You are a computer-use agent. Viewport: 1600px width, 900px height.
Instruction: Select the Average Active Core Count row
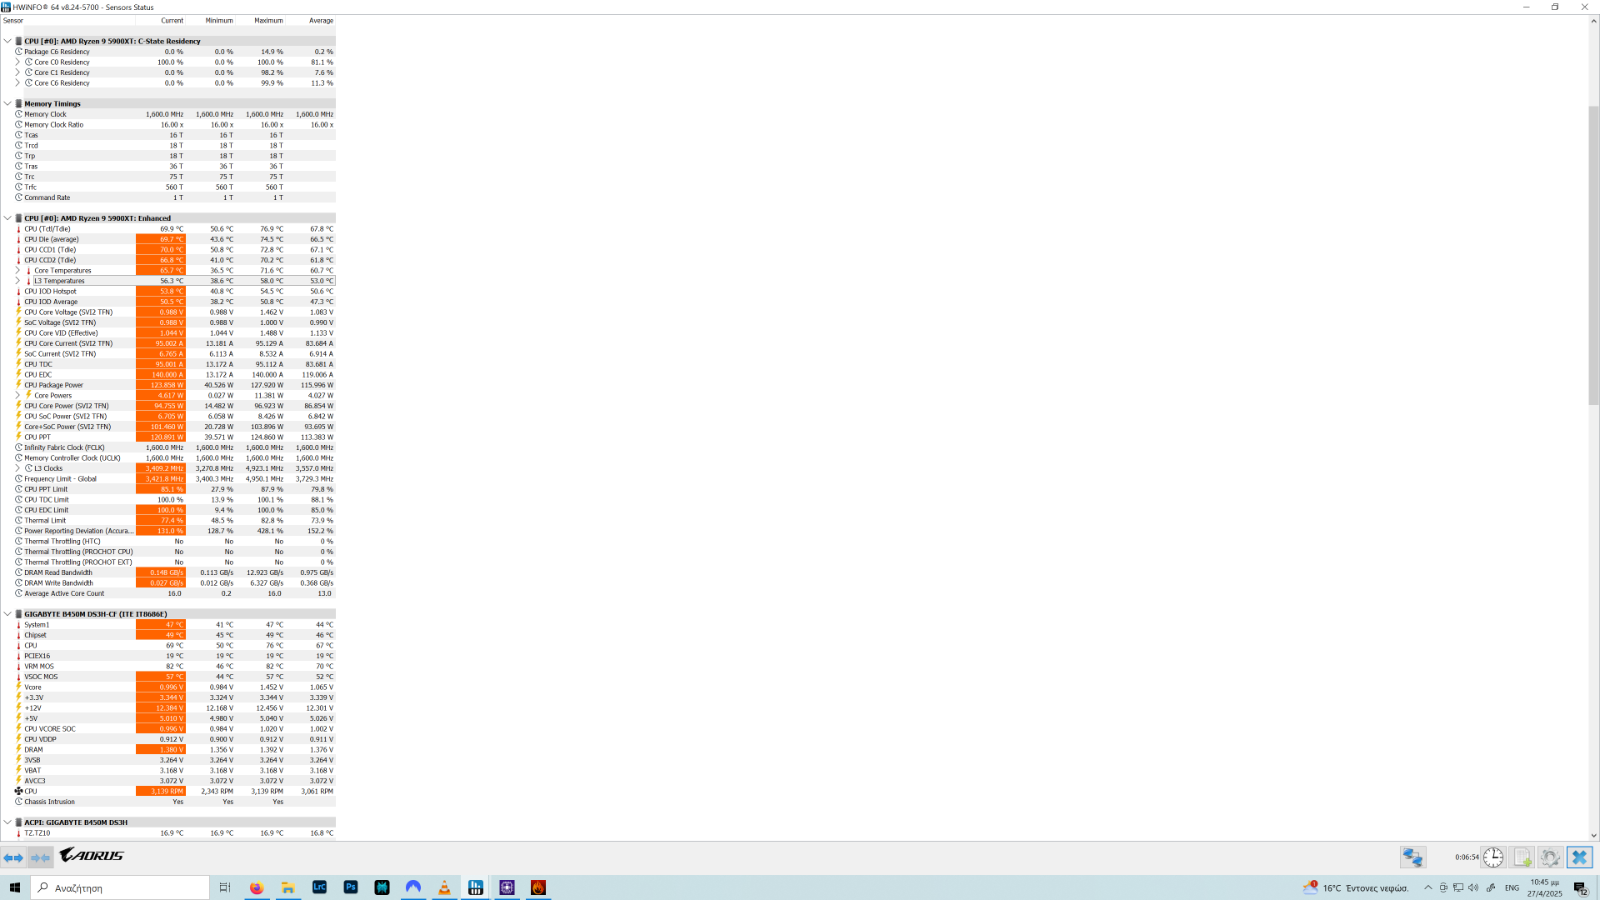point(168,593)
